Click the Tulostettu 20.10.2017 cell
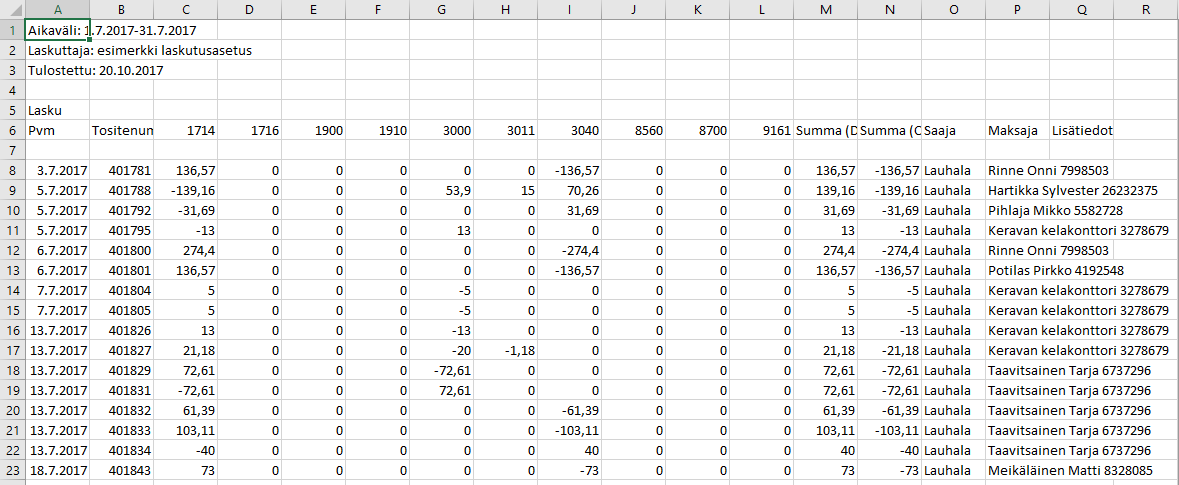This screenshot has width=1179, height=485. pos(95,71)
